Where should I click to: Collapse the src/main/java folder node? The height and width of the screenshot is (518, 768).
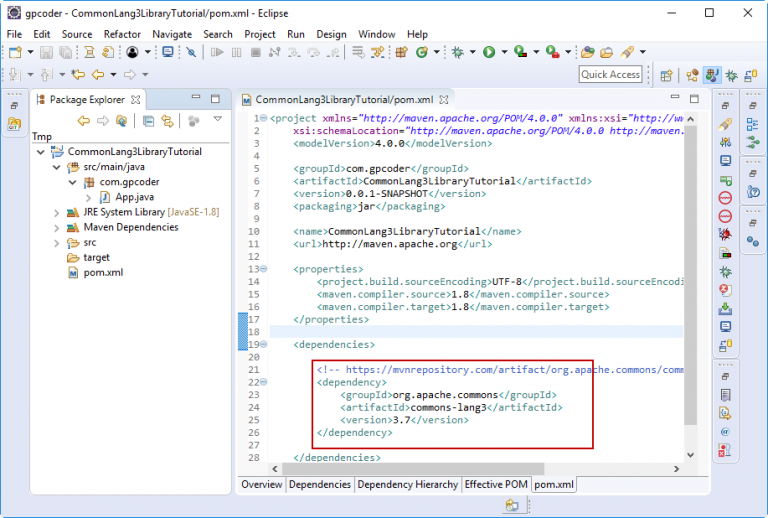pyautogui.click(x=57, y=167)
